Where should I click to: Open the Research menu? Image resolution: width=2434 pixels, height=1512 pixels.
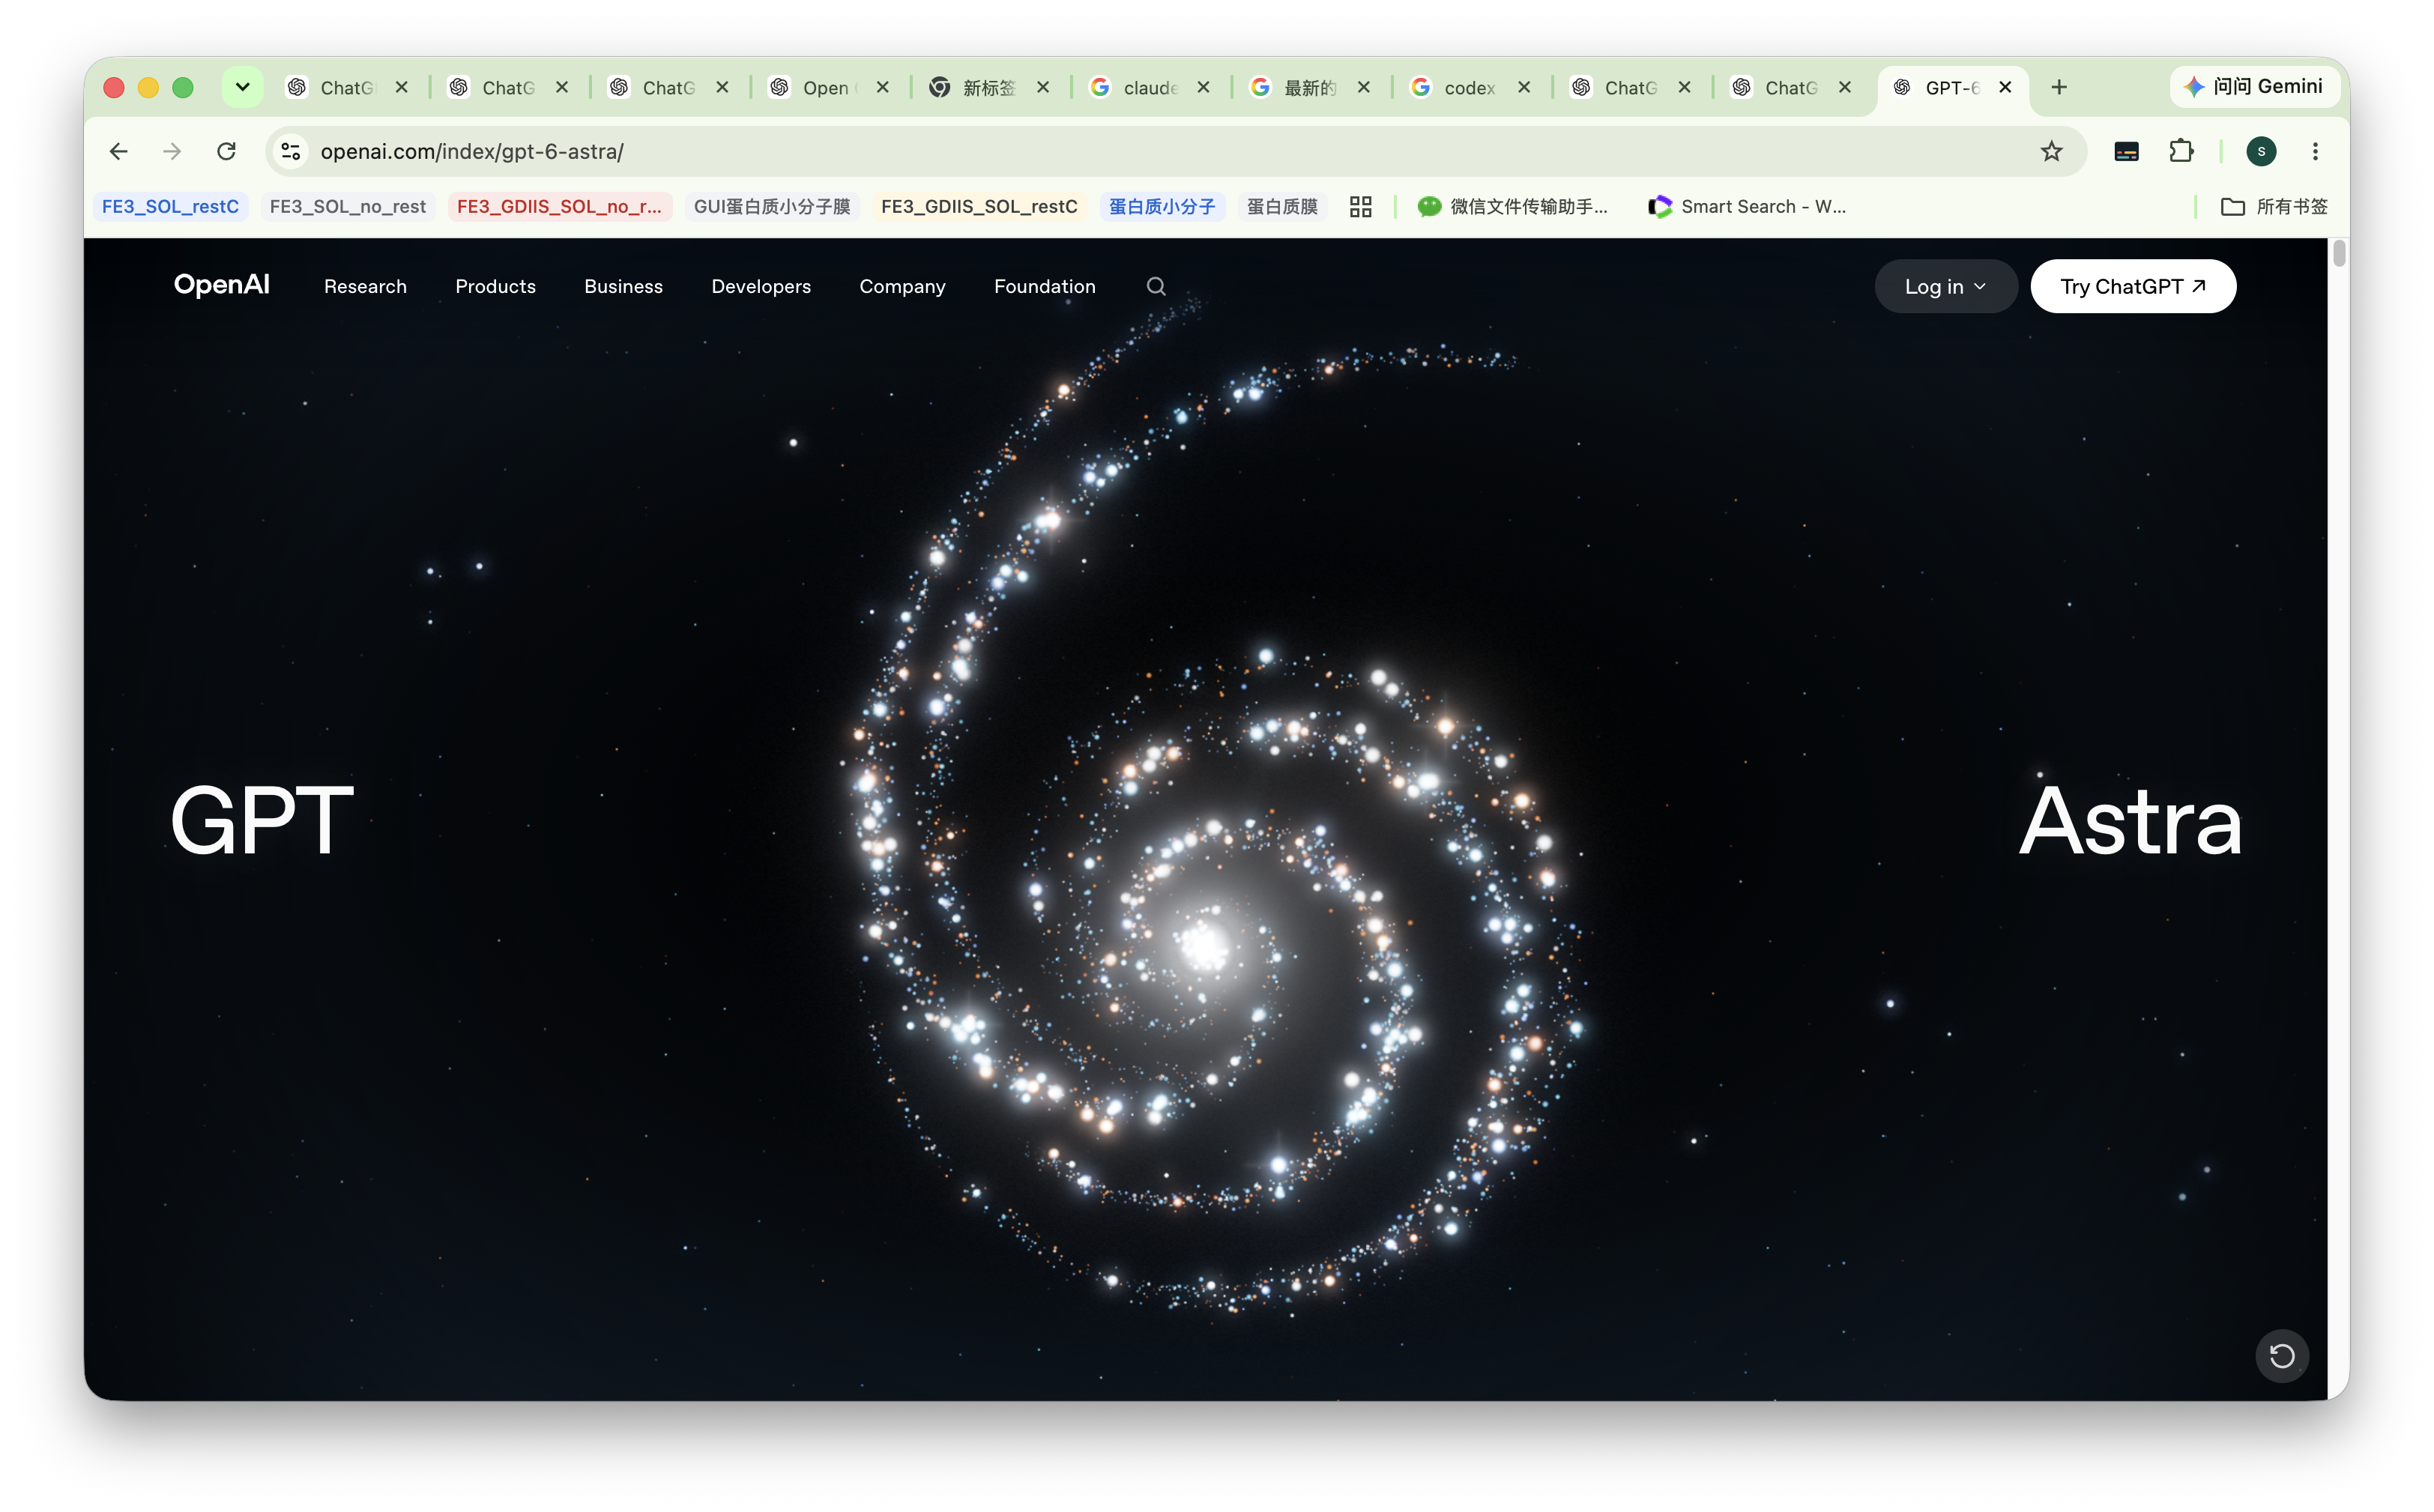pyautogui.click(x=365, y=286)
